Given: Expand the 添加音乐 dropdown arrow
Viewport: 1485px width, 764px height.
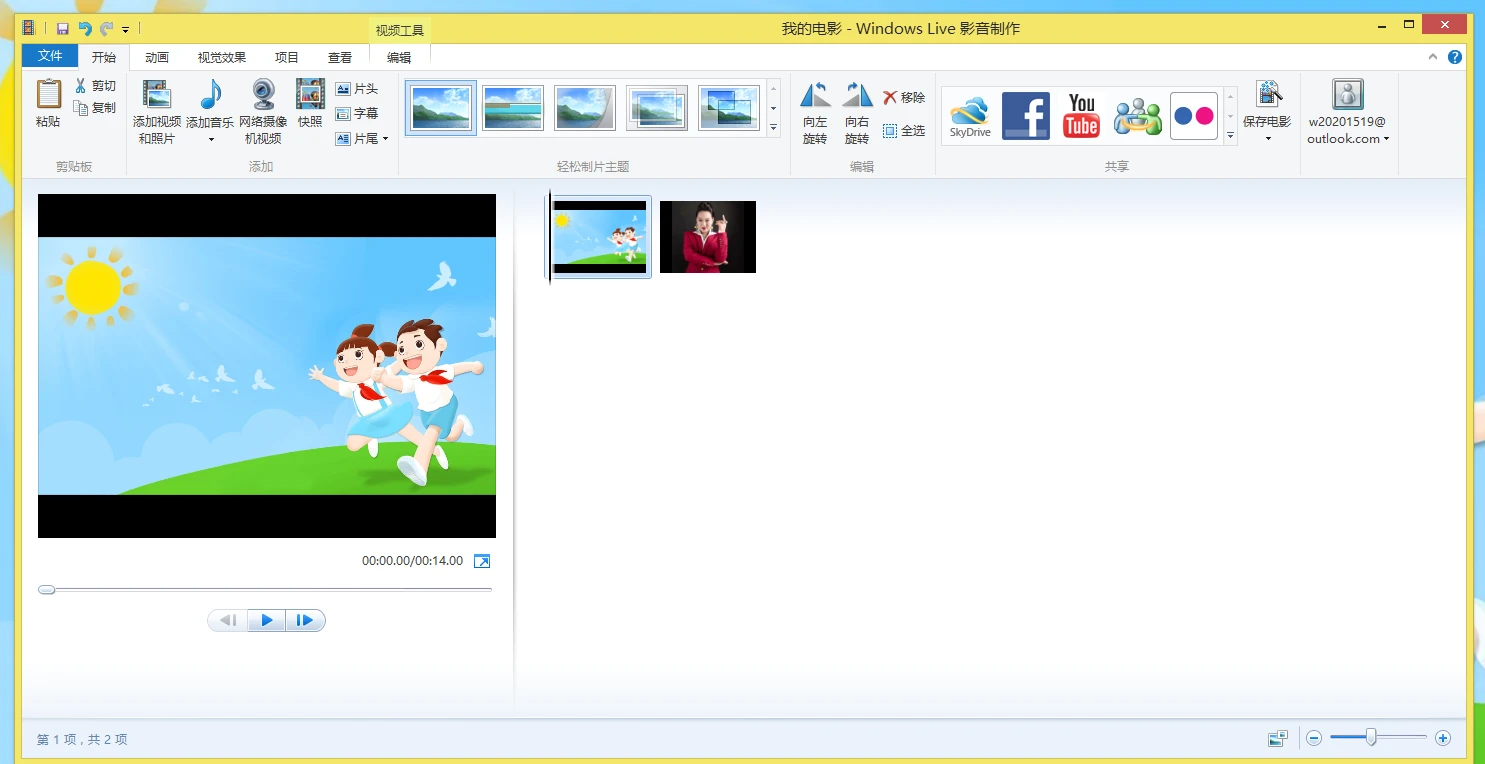Looking at the screenshot, I should click(211, 140).
